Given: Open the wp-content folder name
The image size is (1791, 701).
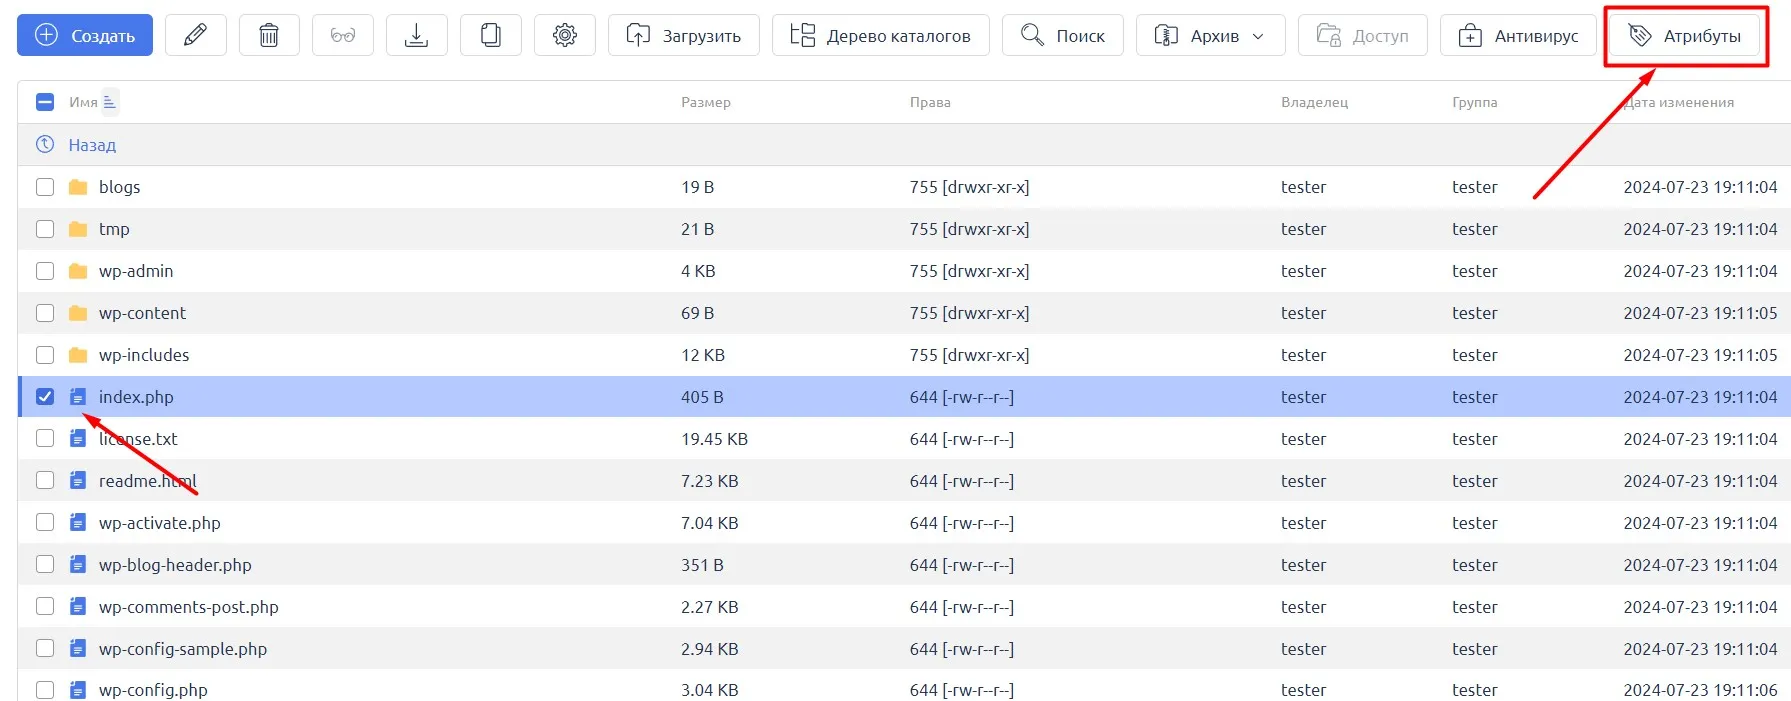Looking at the screenshot, I should coord(142,313).
